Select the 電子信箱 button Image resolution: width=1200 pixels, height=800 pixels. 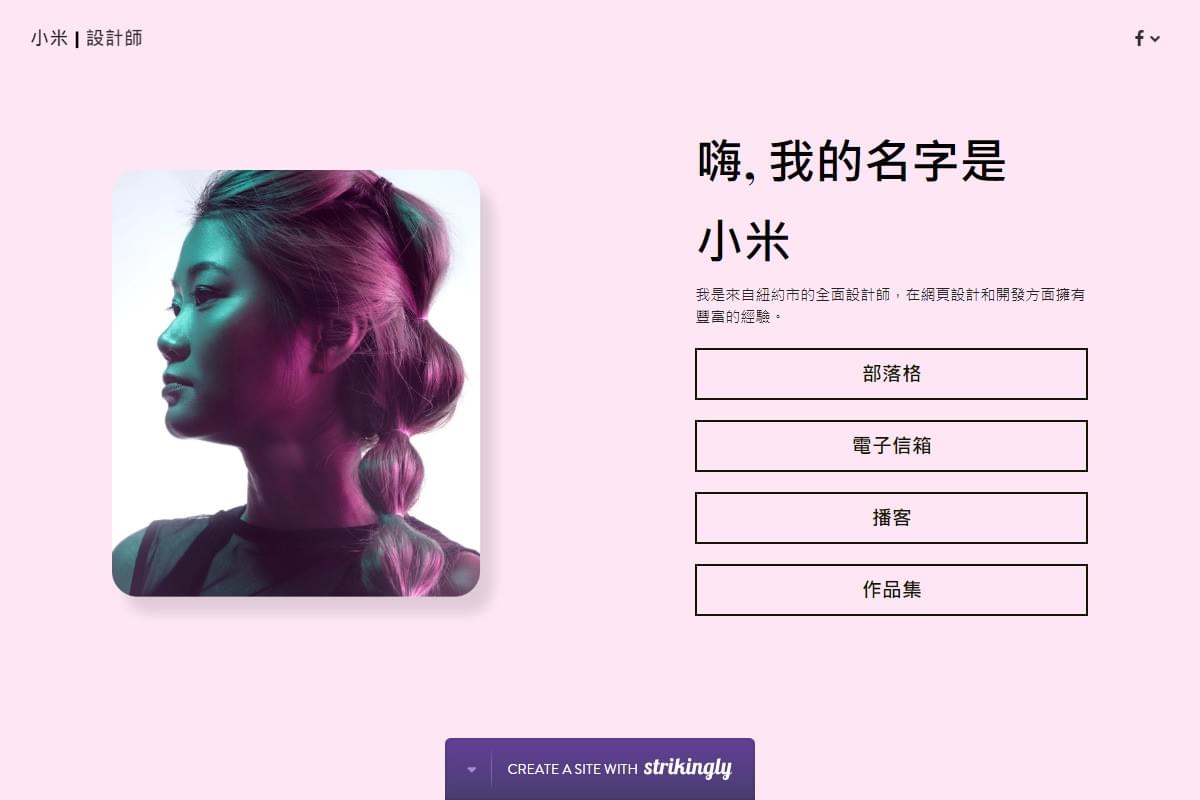click(x=891, y=446)
